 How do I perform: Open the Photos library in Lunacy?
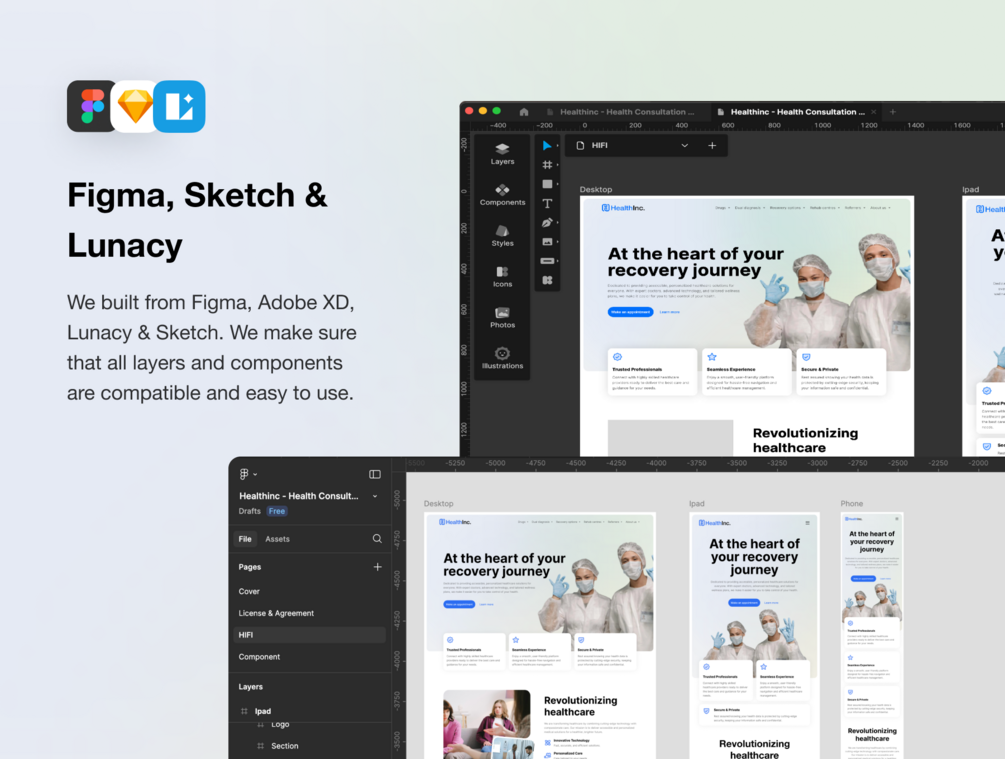coord(502,317)
